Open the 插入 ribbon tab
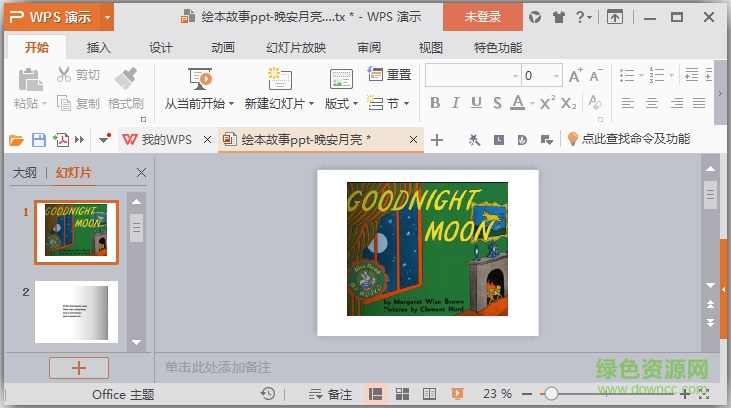Image resolution: width=731 pixels, height=408 pixels. coord(98,47)
